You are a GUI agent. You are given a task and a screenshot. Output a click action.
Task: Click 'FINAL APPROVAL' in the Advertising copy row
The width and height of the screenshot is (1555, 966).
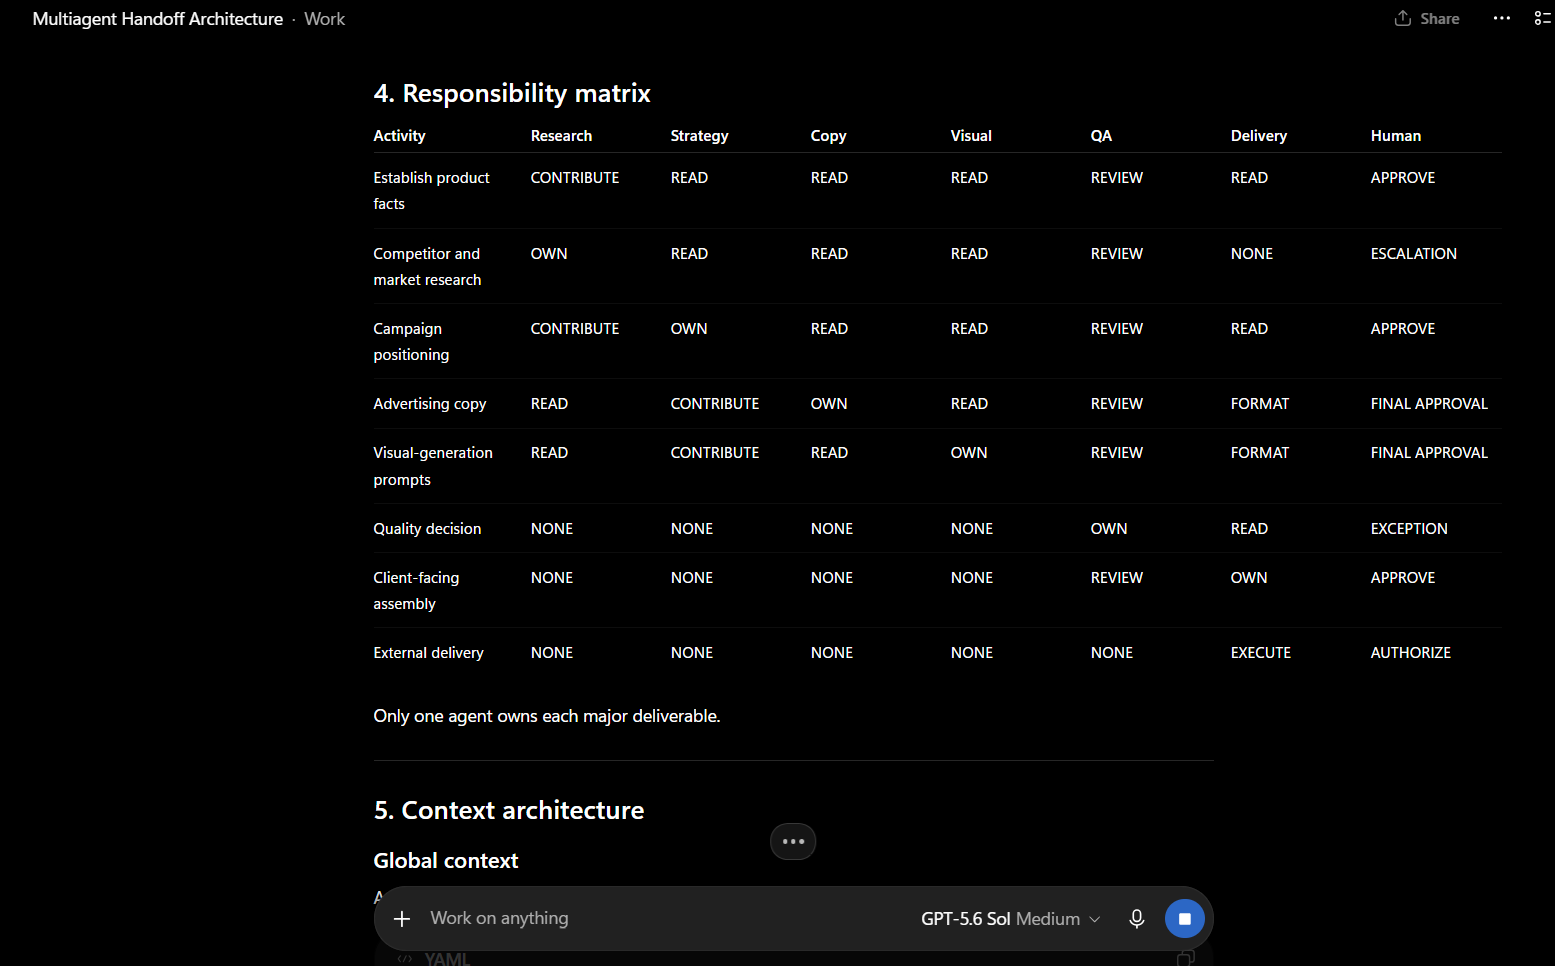pos(1429,404)
